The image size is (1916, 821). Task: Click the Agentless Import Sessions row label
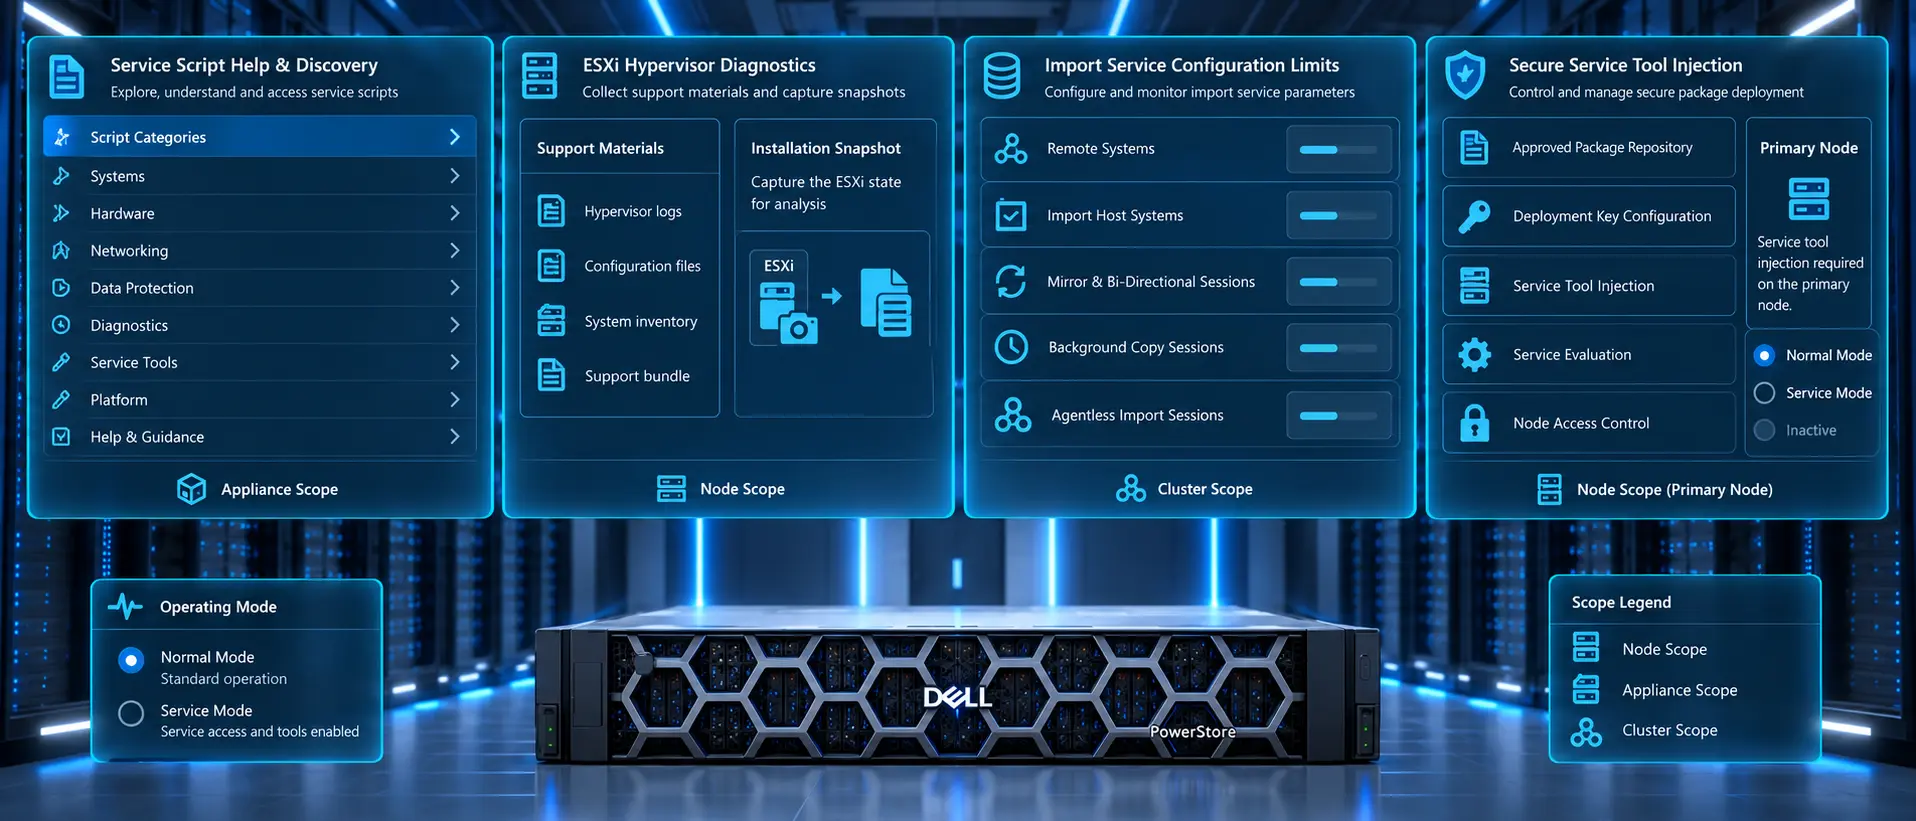(x=1137, y=415)
